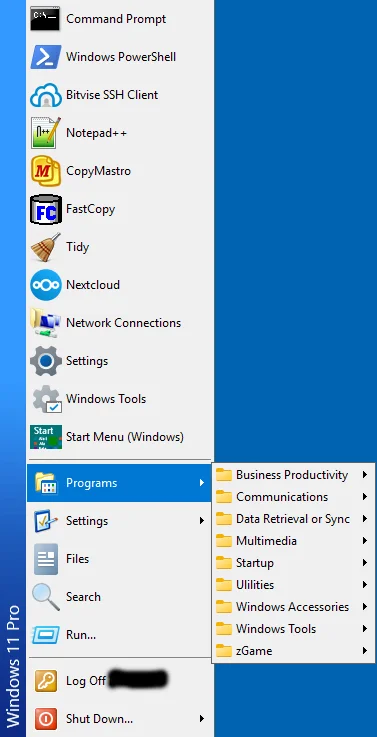Image resolution: width=377 pixels, height=737 pixels.
Task: Click the Network Connections icon
Action: (46, 323)
